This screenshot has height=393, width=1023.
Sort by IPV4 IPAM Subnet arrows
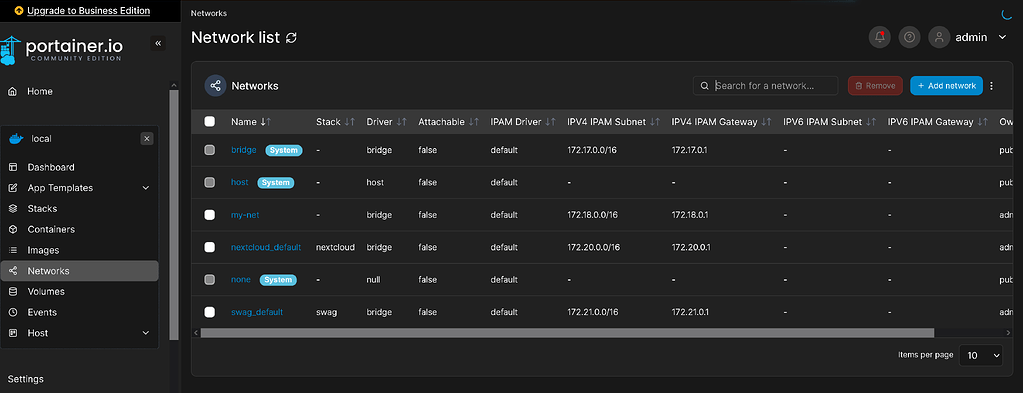click(654, 121)
